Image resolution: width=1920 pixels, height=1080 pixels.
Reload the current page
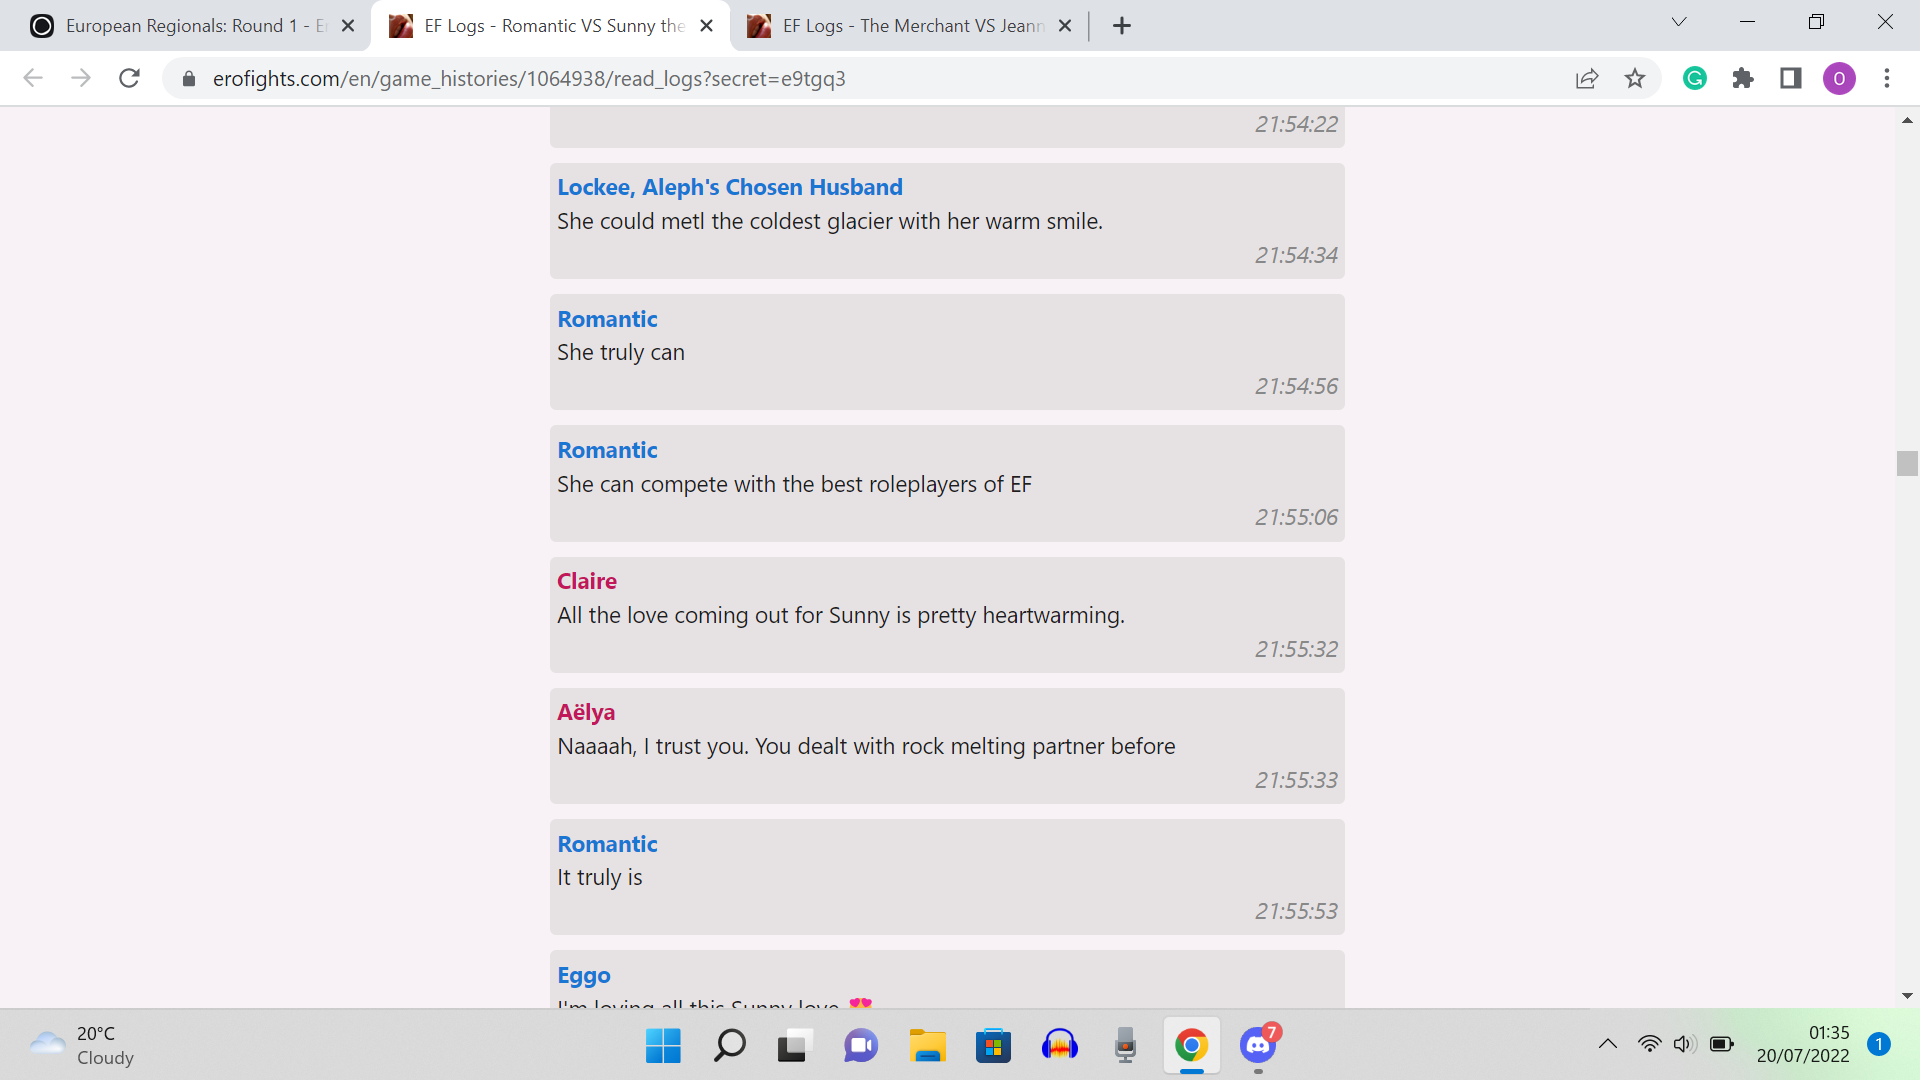[x=129, y=78]
